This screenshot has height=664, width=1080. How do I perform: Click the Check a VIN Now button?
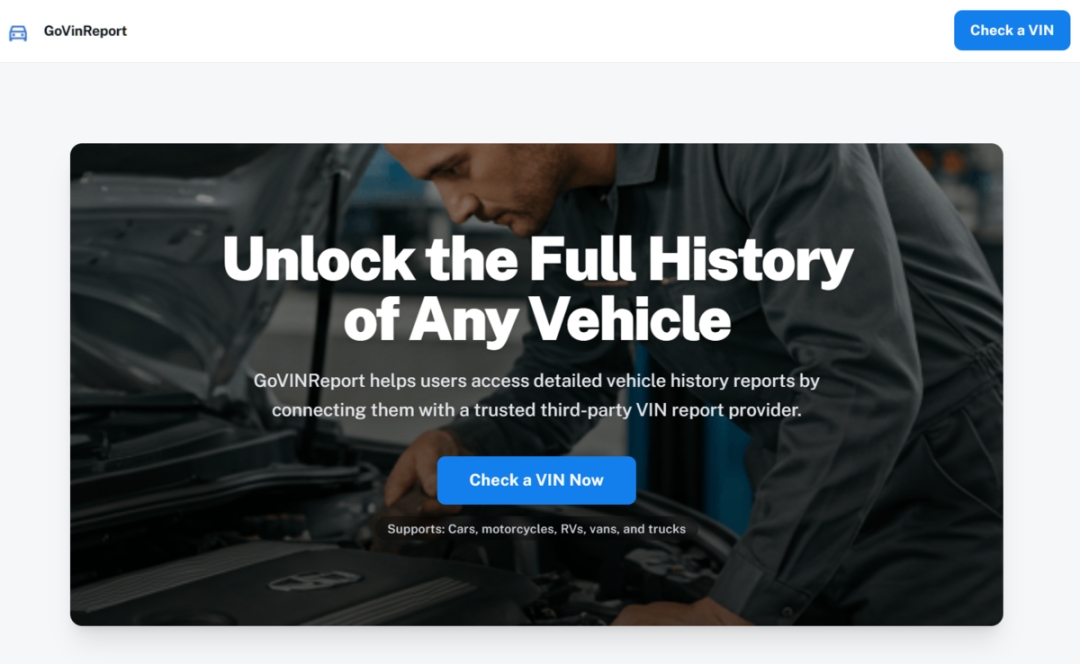tap(537, 480)
